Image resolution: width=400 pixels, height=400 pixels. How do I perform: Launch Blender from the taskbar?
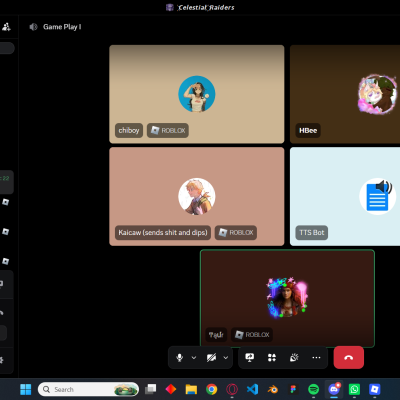(x=273, y=389)
